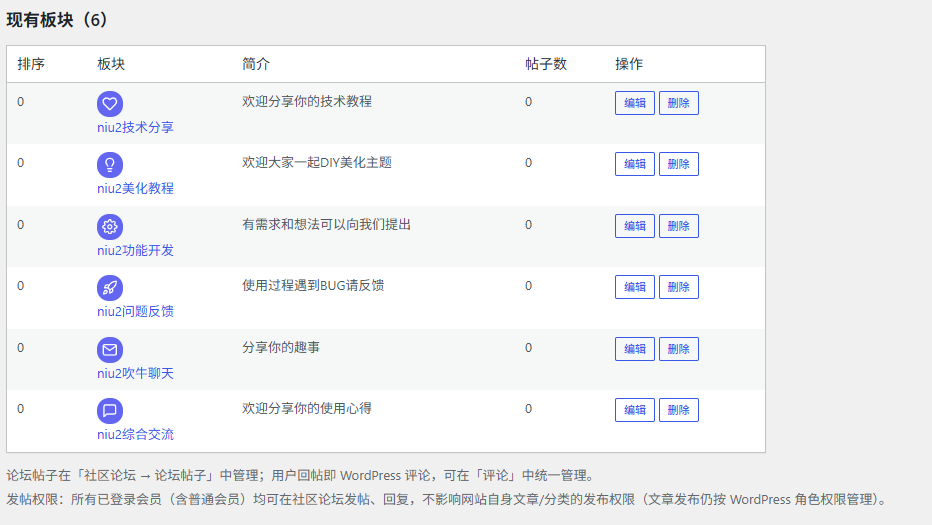The width and height of the screenshot is (932, 525).
Task: Click the post count for niu2综合交流
Action: coord(528,409)
